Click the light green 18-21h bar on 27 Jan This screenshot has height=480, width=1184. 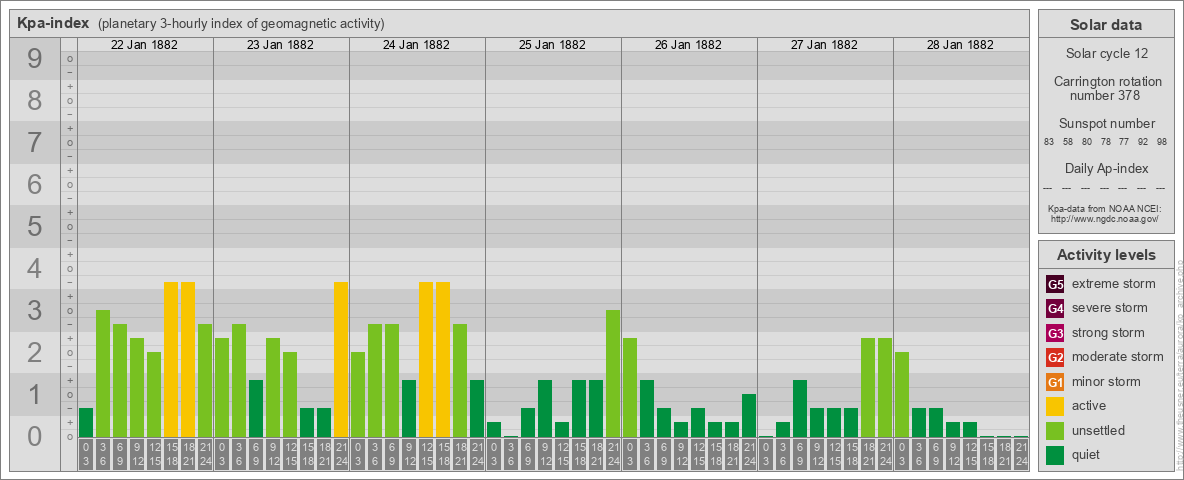868,388
